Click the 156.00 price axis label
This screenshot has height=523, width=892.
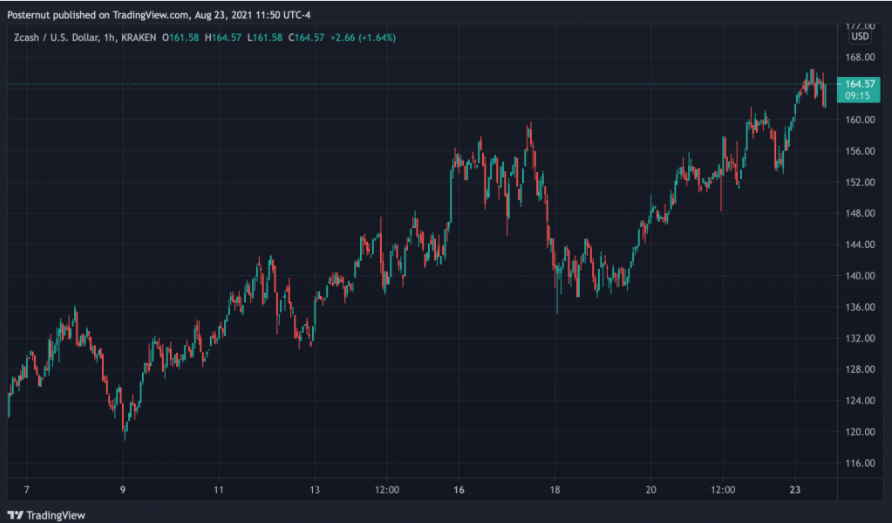coord(860,151)
